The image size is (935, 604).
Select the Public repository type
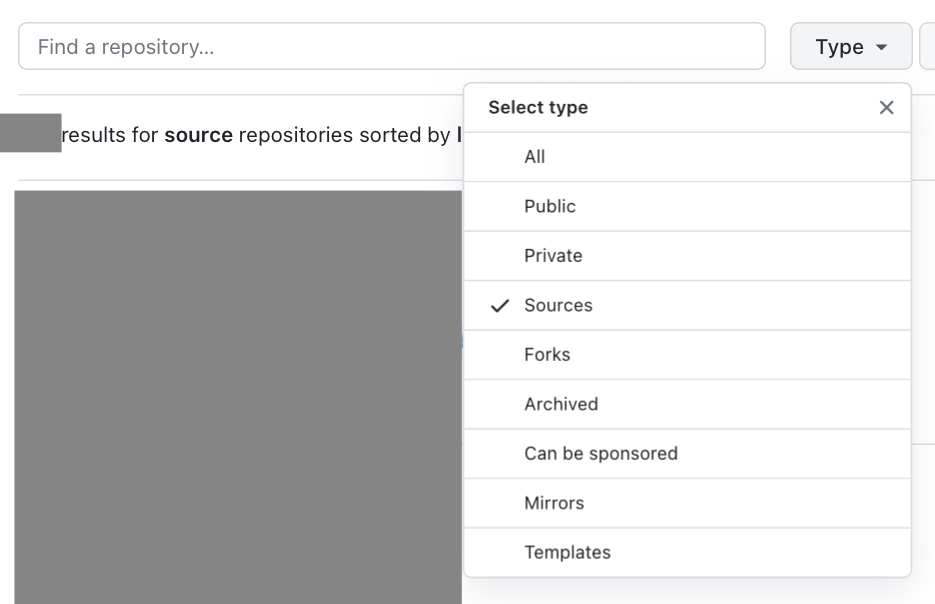[x=550, y=206]
